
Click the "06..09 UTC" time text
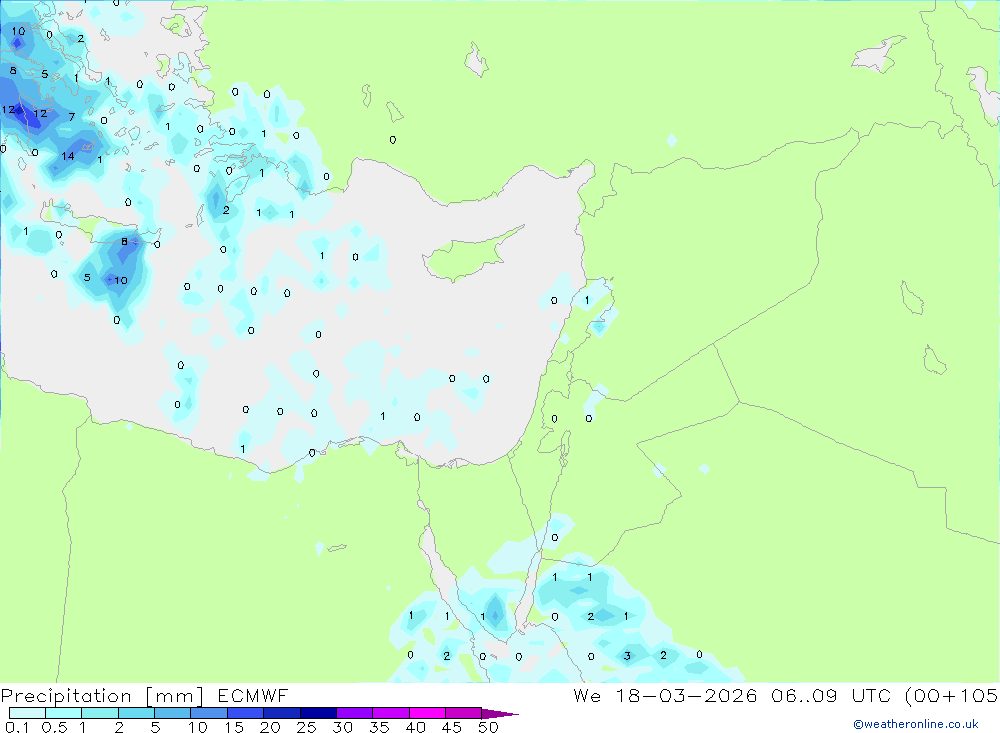coord(832,695)
